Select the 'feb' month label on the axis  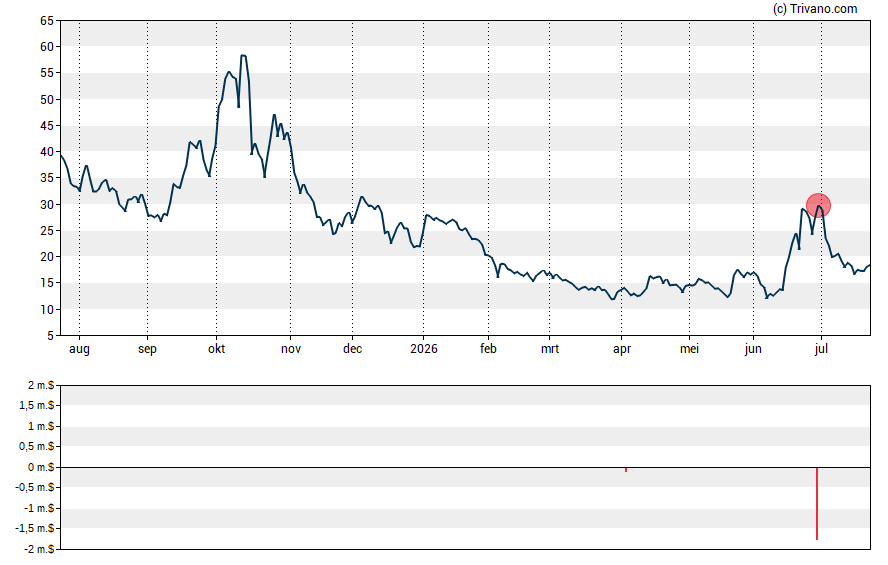(x=488, y=349)
